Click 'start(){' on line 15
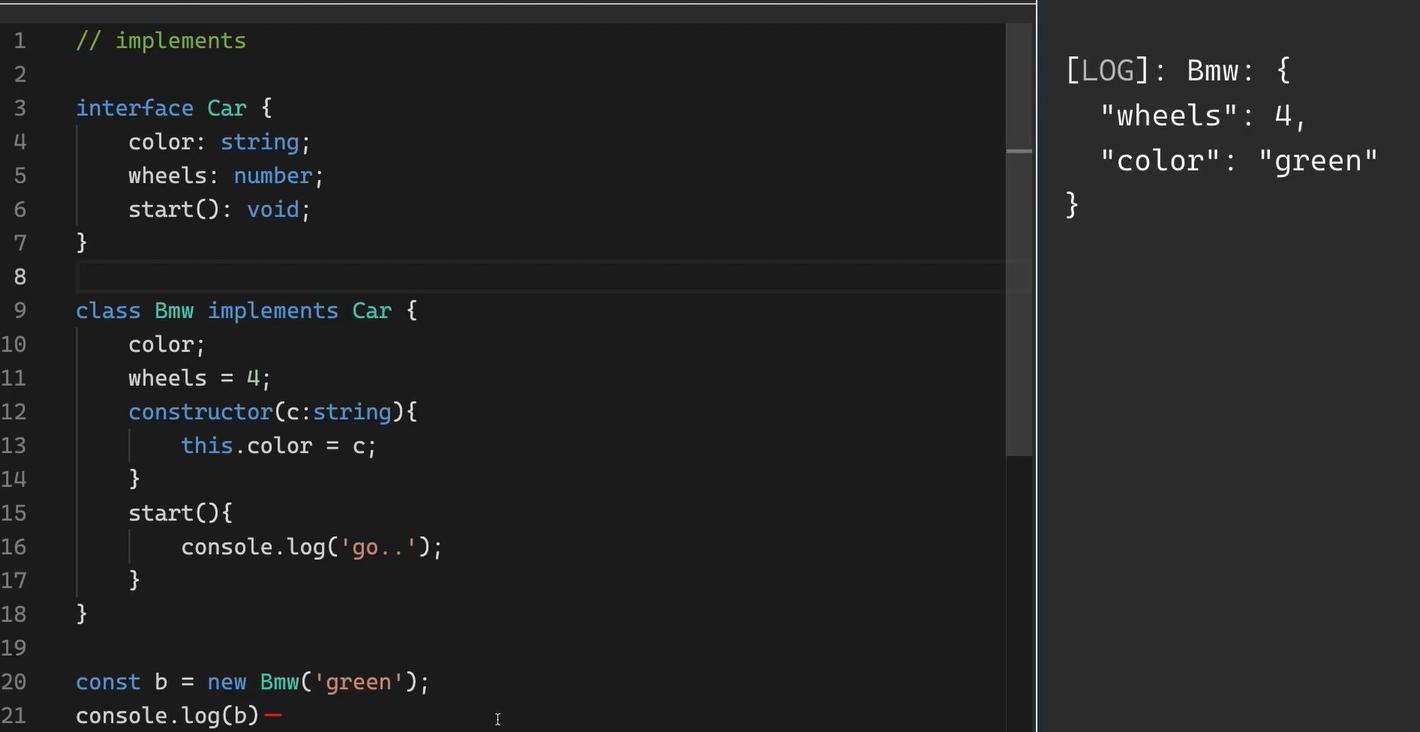Image resolution: width=1420 pixels, height=732 pixels. tap(180, 513)
